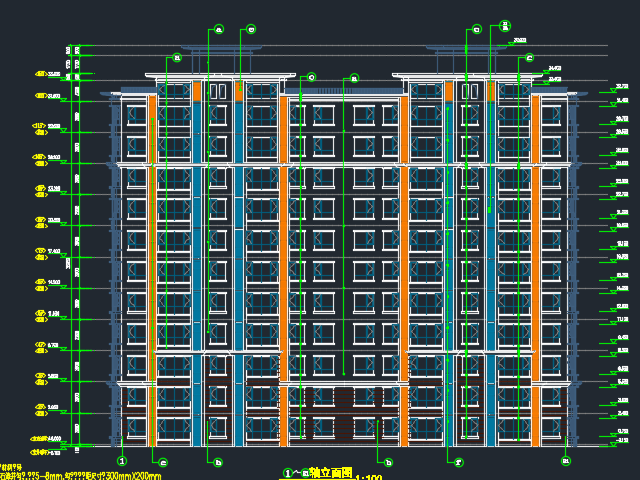Viewport: 640px width, 480px height.
Task: Click the left tower's white roof cornice
Action: pos(221,74)
